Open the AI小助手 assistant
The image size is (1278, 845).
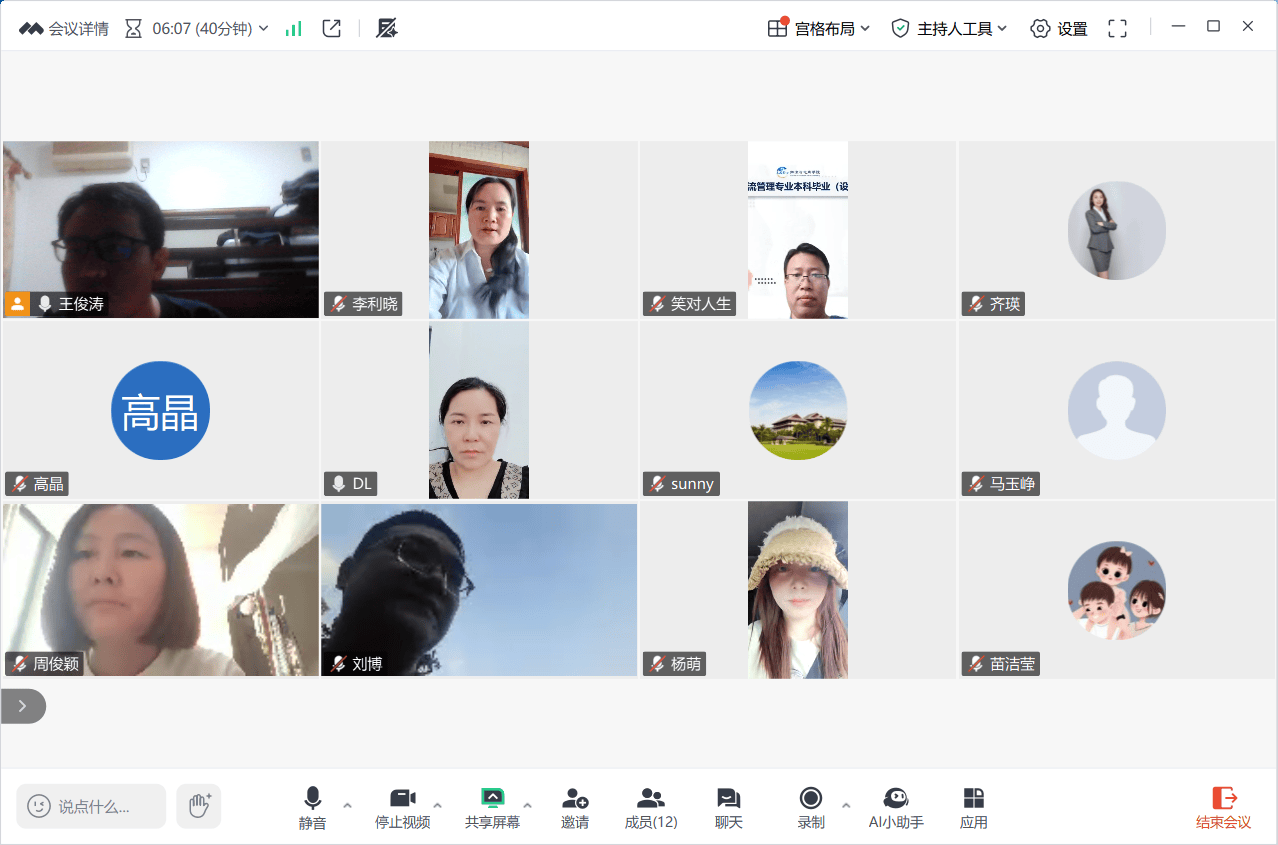(x=895, y=808)
